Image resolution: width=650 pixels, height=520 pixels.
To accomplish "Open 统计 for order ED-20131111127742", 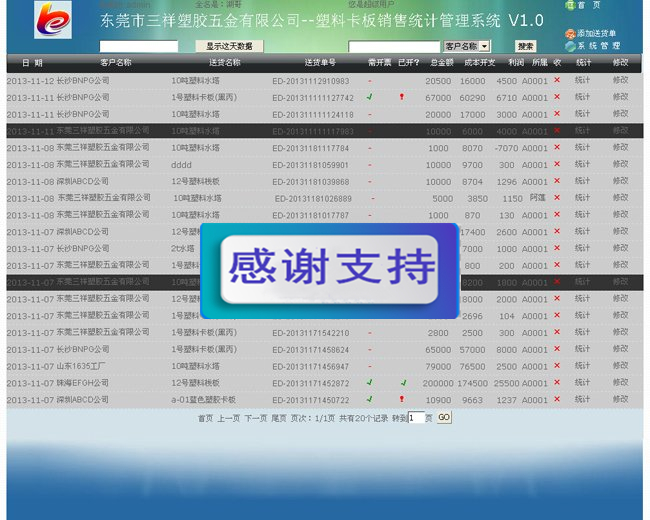I will coord(582,97).
